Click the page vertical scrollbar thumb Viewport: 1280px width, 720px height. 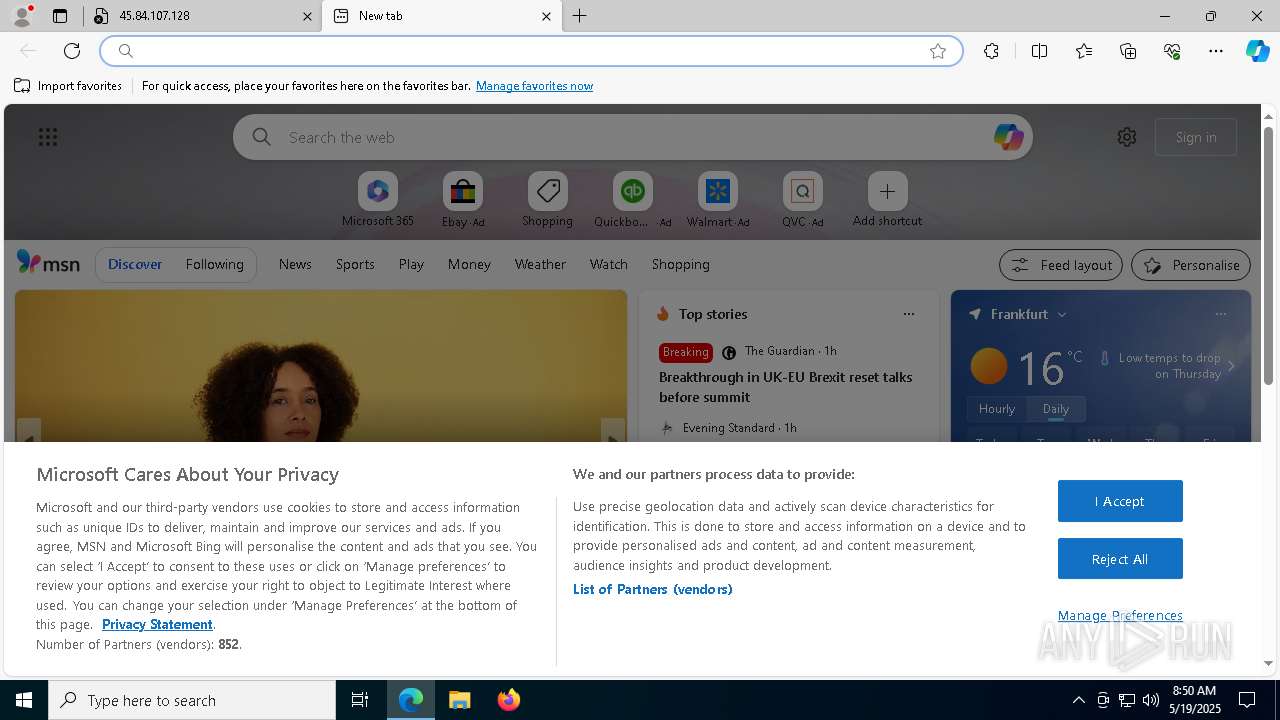pyautogui.click(x=1268, y=255)
